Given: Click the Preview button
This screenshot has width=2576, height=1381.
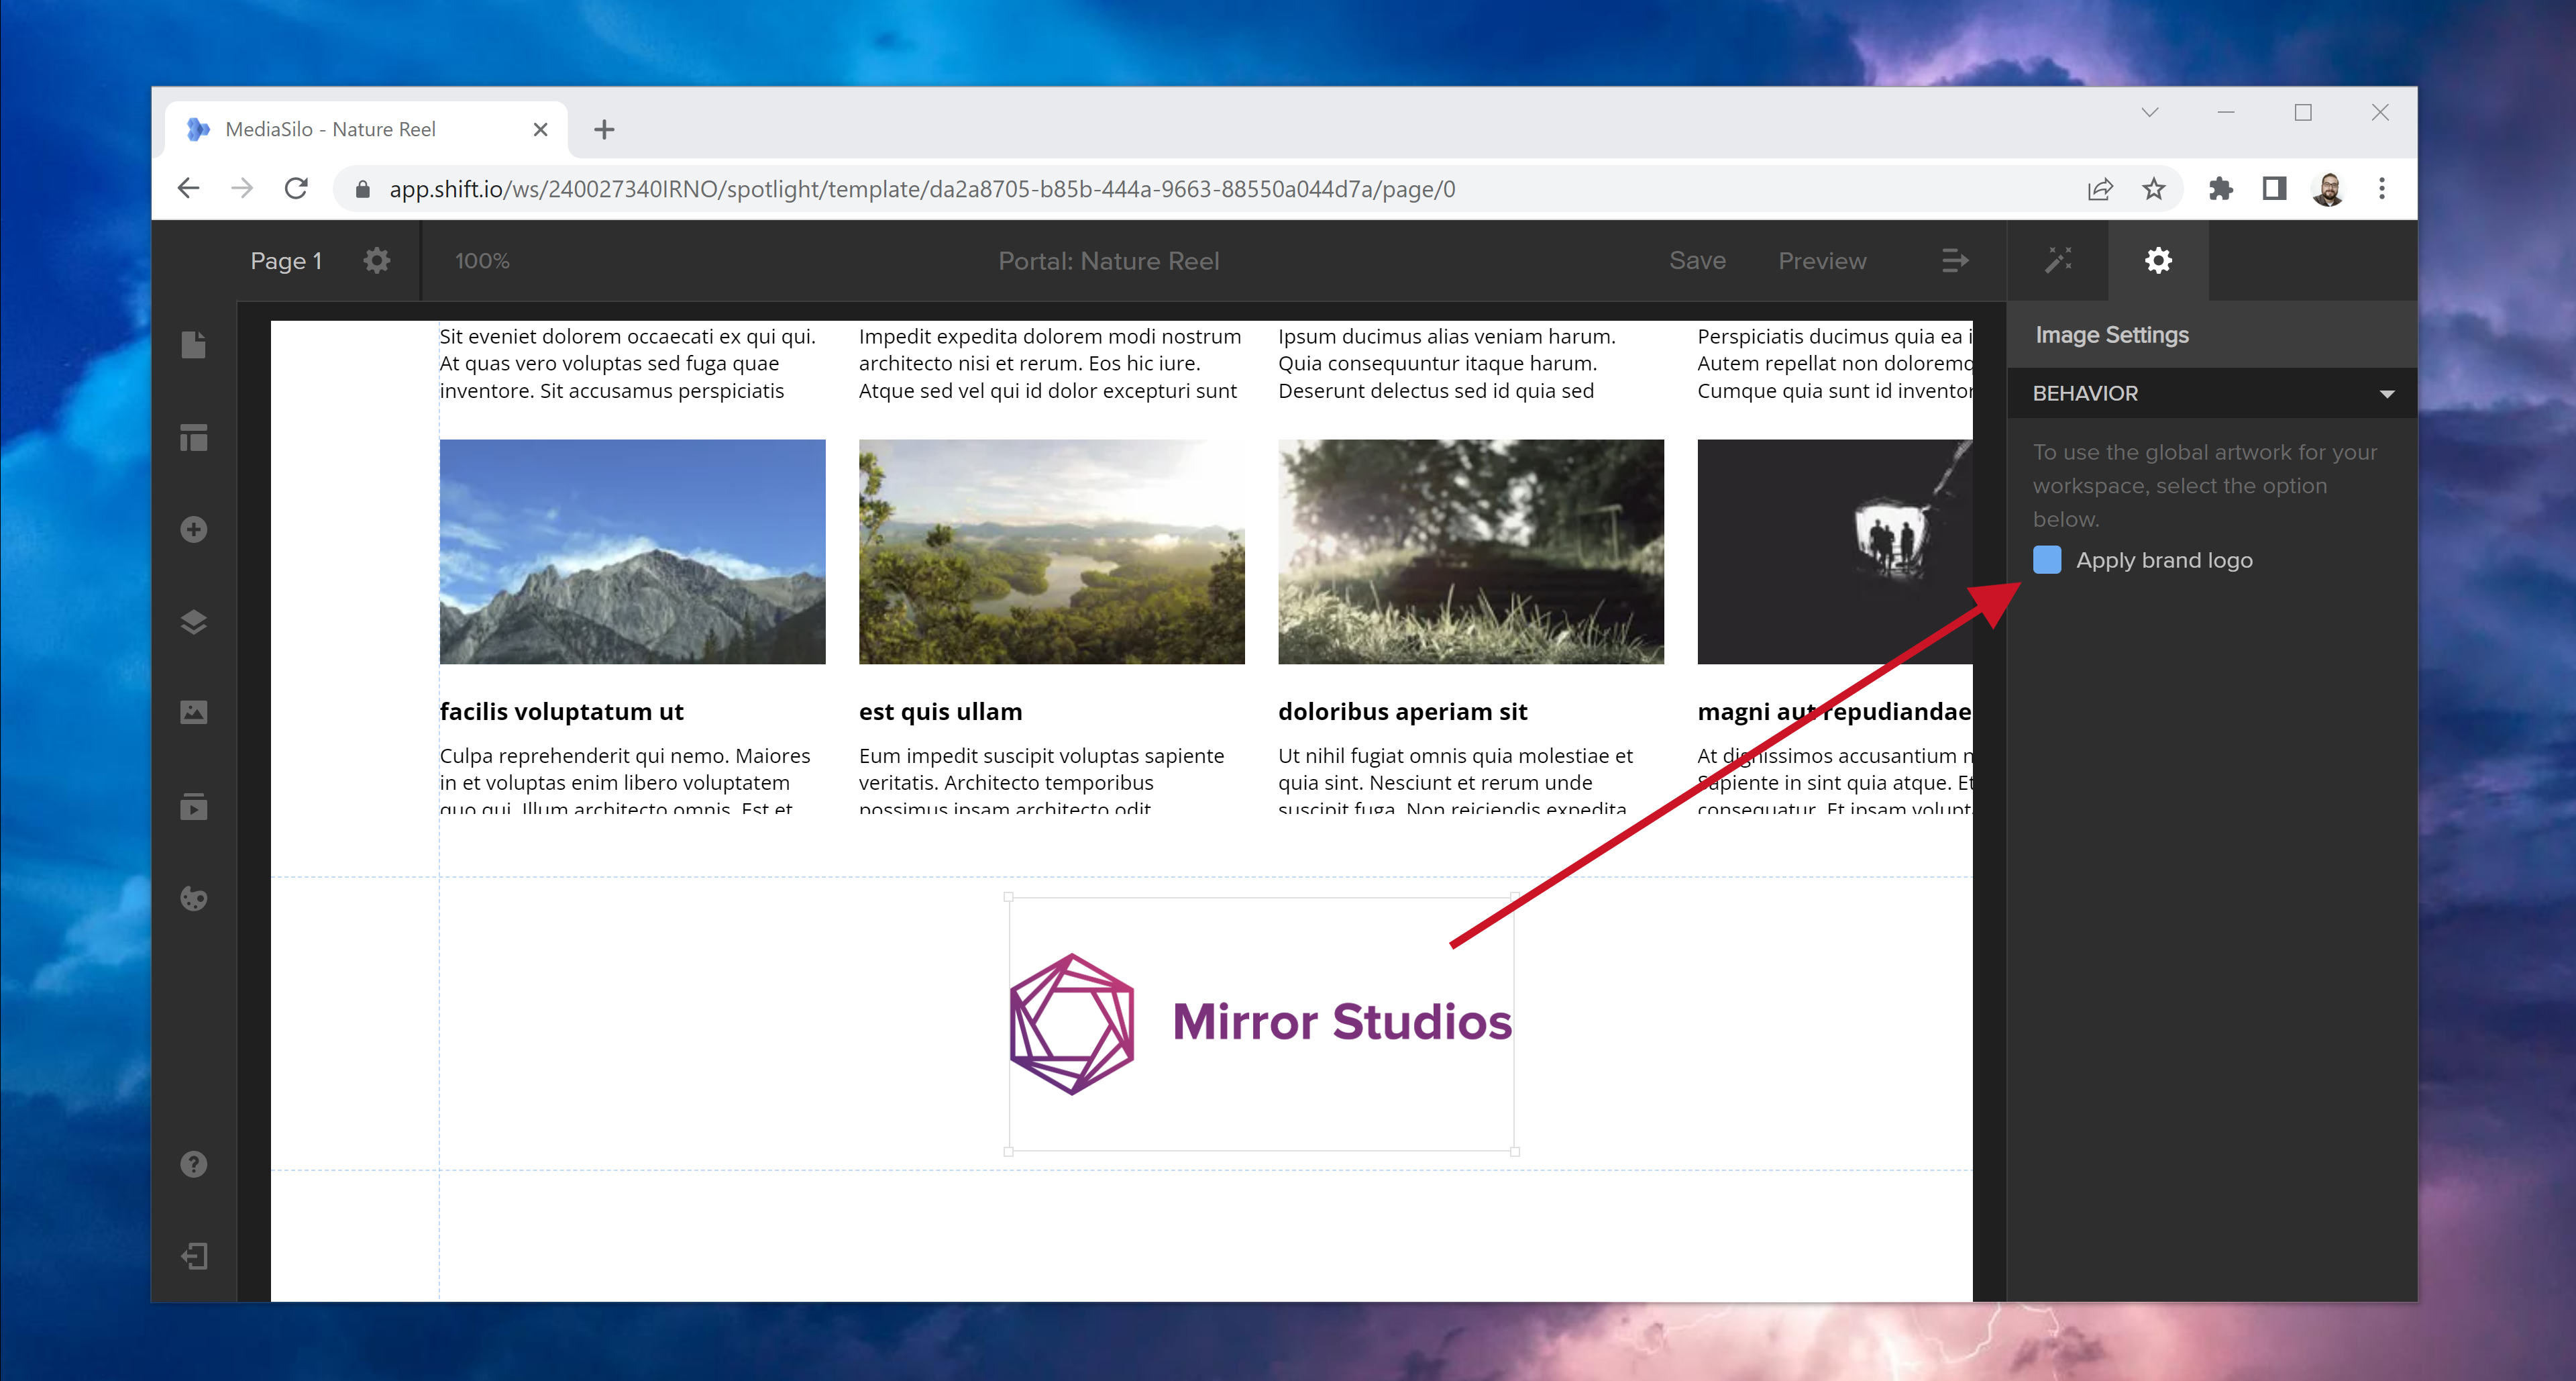Looking at the screenshot, I should coord(1822,261).
